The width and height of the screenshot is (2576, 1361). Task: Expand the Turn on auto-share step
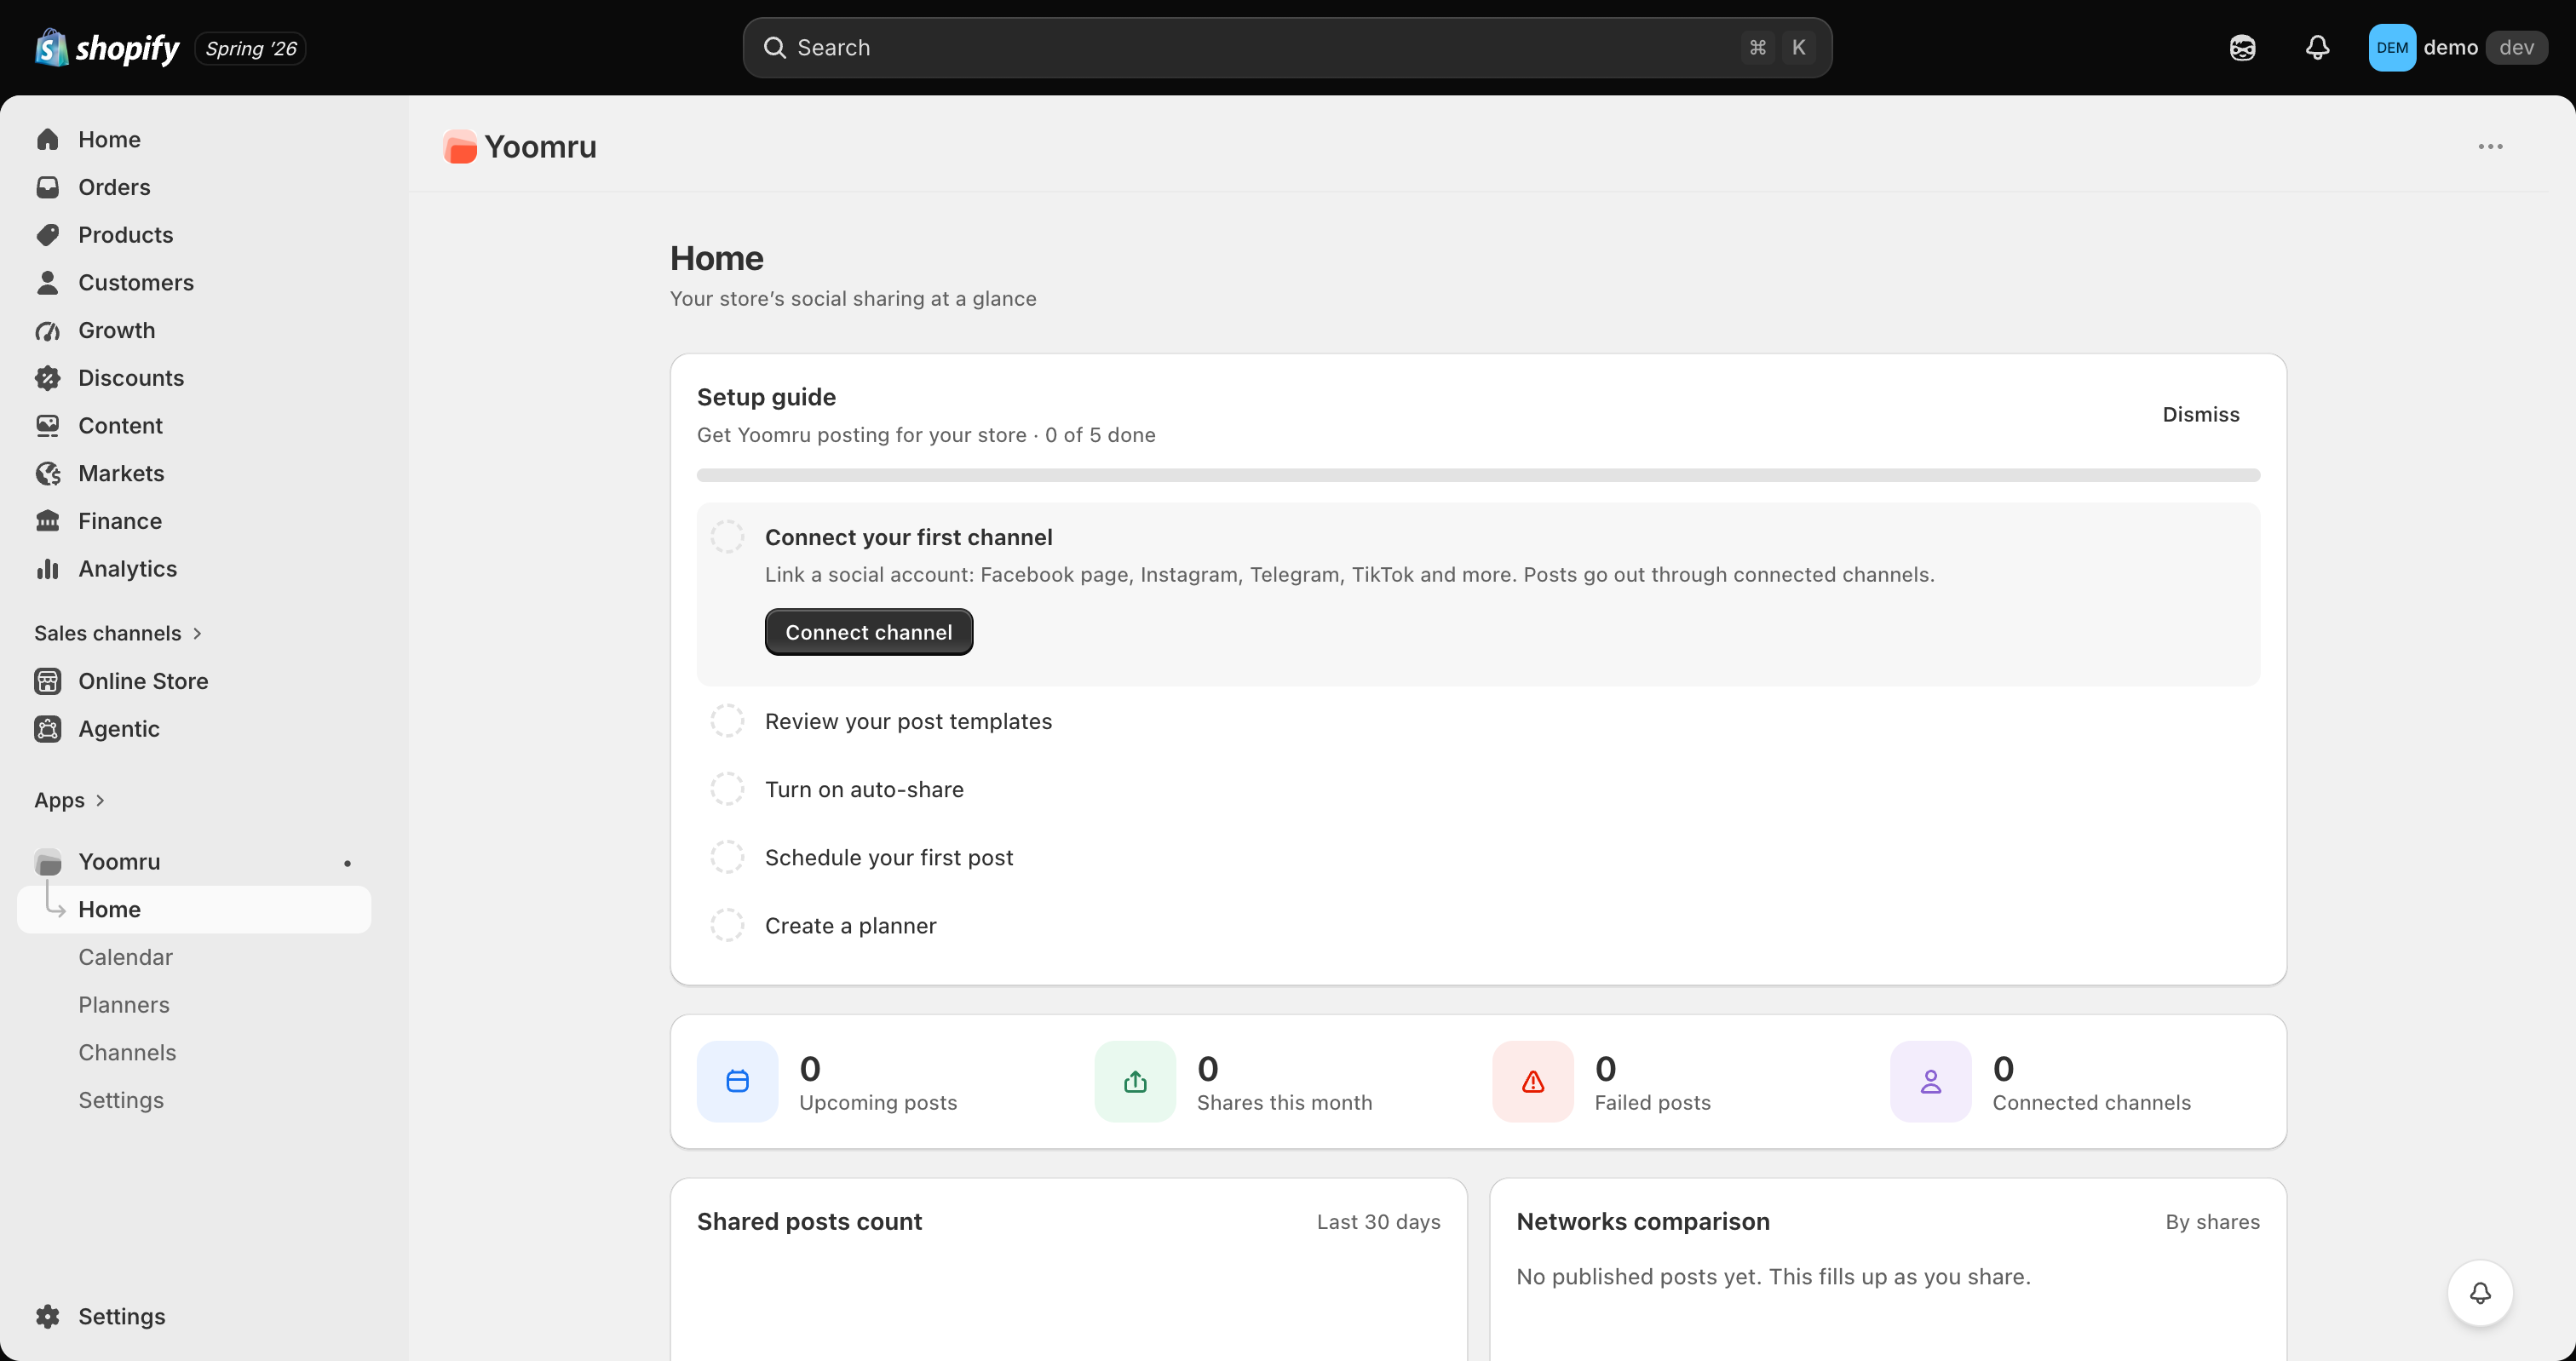point(864,789)
